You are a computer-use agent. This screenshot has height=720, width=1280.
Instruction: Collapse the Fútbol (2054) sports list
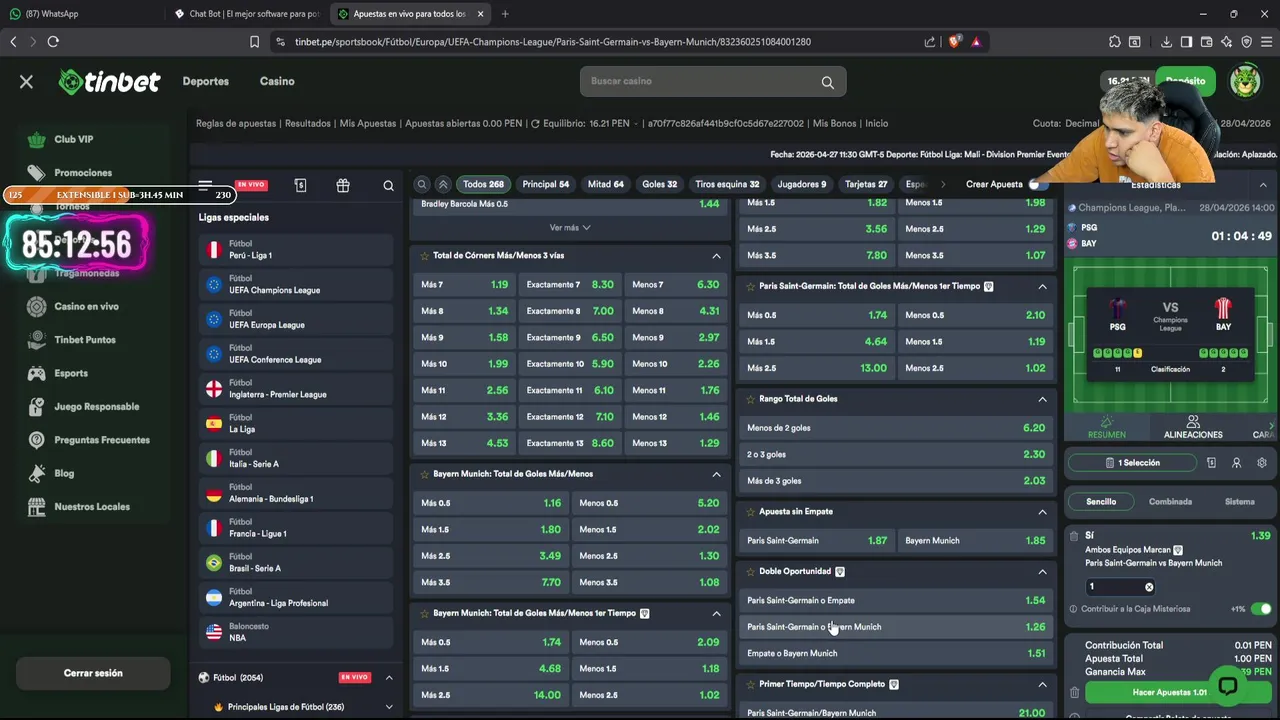[389, 678]
